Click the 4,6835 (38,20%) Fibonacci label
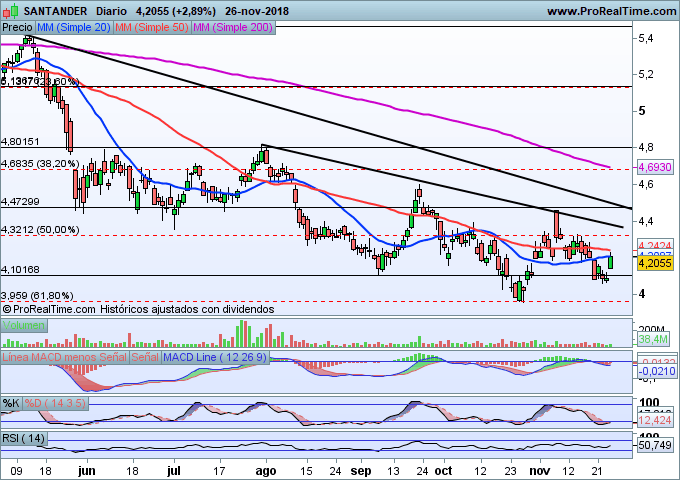The image size is (680, 480). coord(40,163)
